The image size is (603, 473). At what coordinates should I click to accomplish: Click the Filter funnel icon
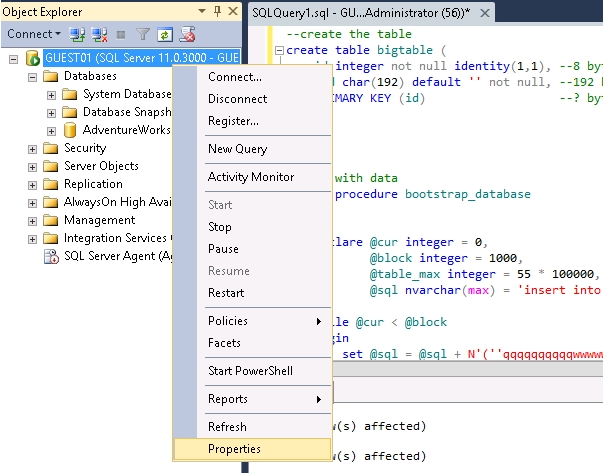(141, 34)
